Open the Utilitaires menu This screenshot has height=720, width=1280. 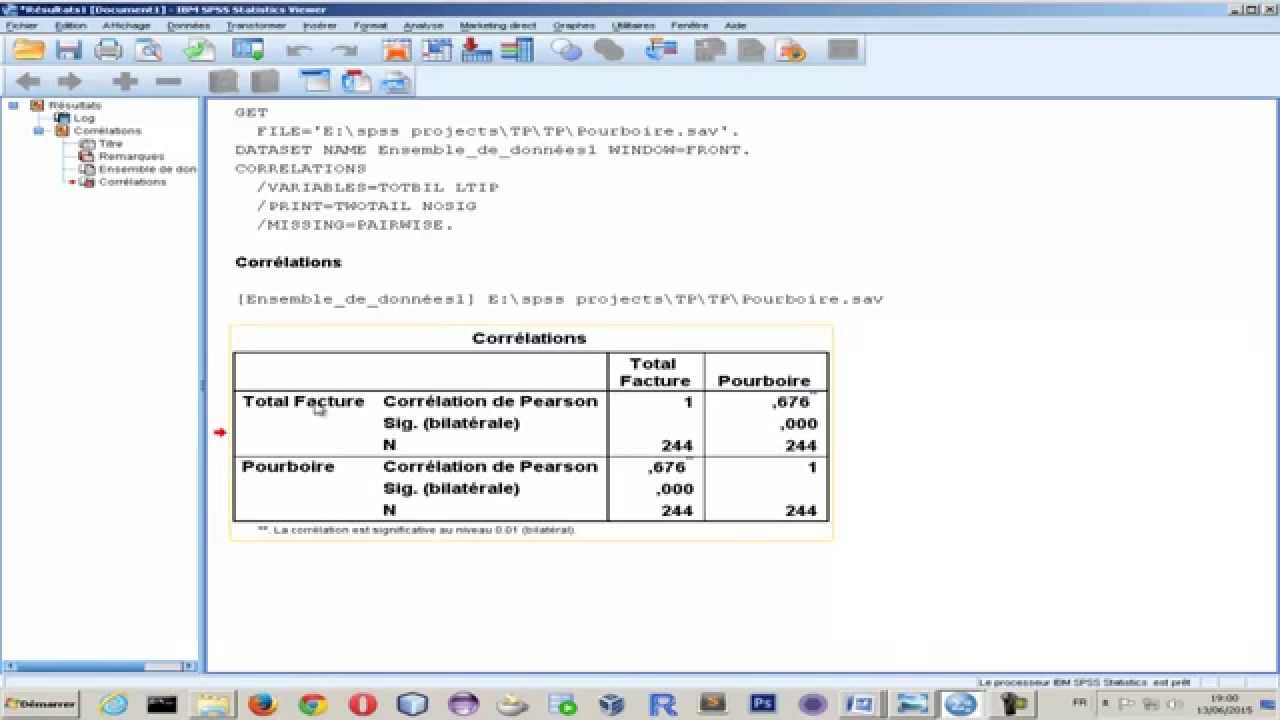pos(633,25)
